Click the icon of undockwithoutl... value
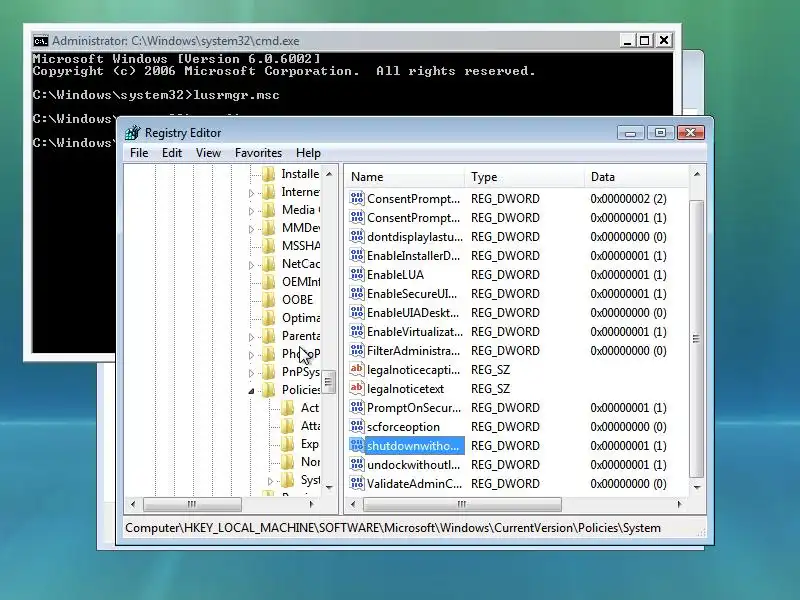 pyautogui.click(x=357, y=464)
